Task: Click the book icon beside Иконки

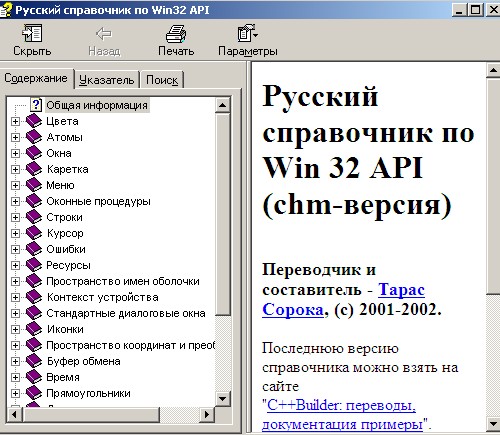Action: tap(34, 329)
